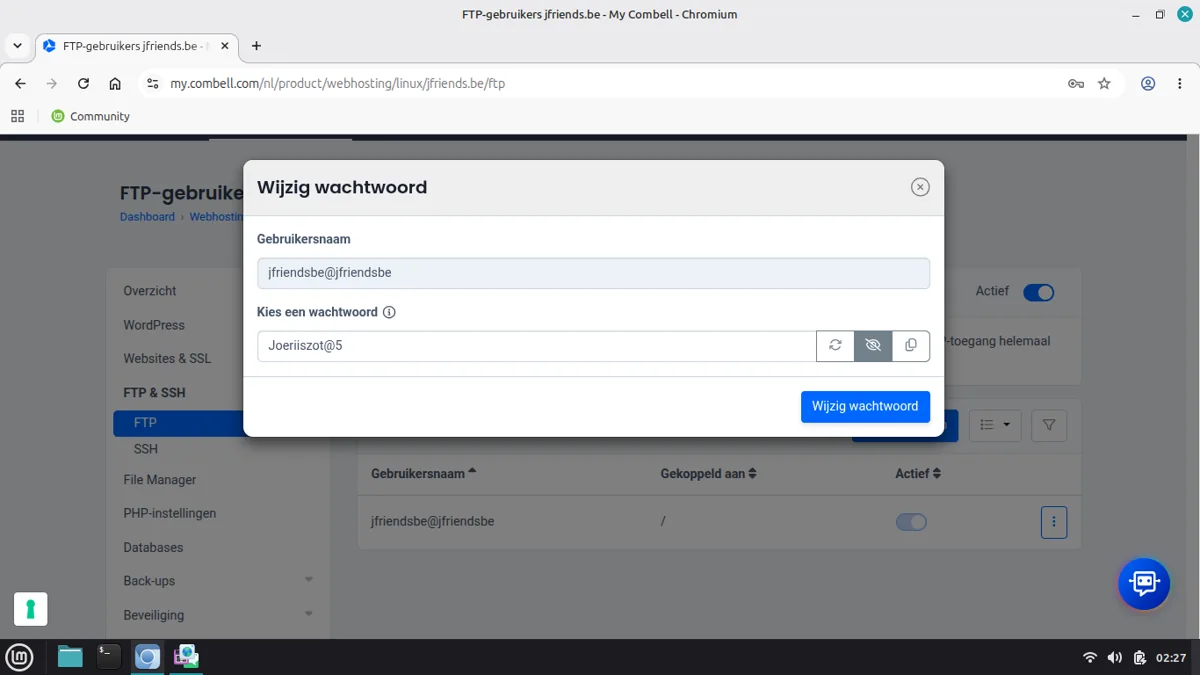Generate a new random password
The height and width of the screenshot is (675, 1200).
click(835, 346)
